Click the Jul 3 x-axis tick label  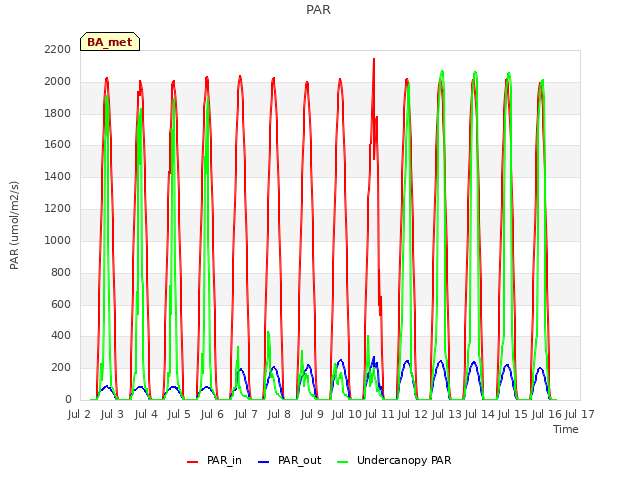point(112,414)
